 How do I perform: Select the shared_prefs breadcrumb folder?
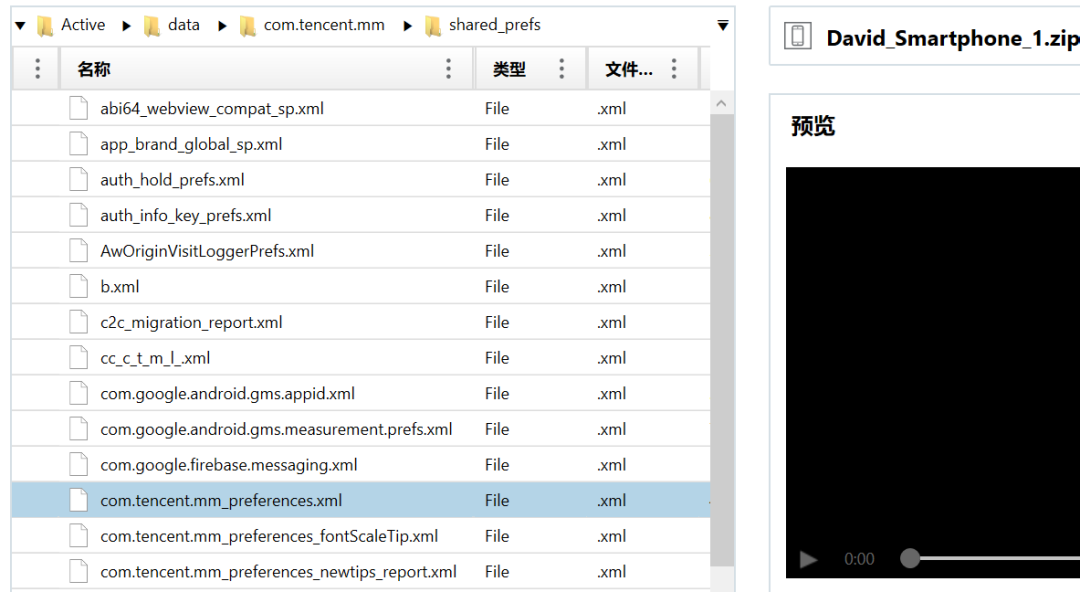coord(483,25)
